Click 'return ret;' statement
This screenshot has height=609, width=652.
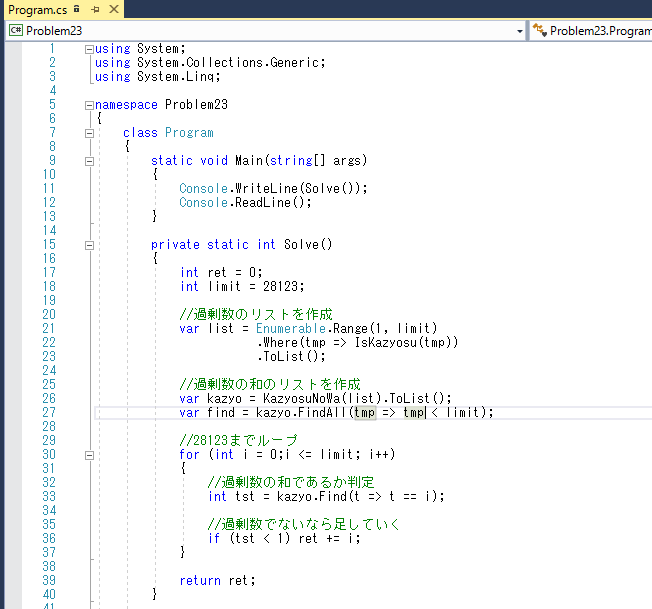coord(217,581)
